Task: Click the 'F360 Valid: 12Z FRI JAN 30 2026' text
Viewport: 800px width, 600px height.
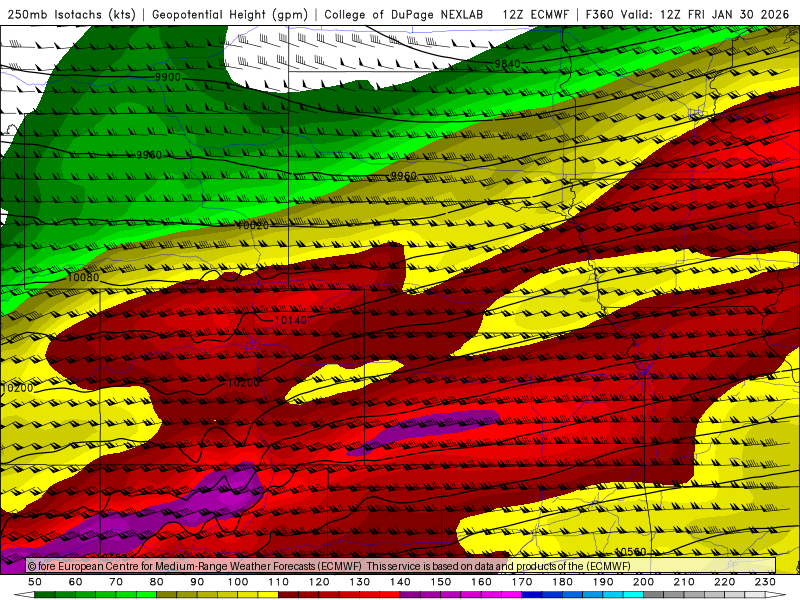Action: (687, 15)
